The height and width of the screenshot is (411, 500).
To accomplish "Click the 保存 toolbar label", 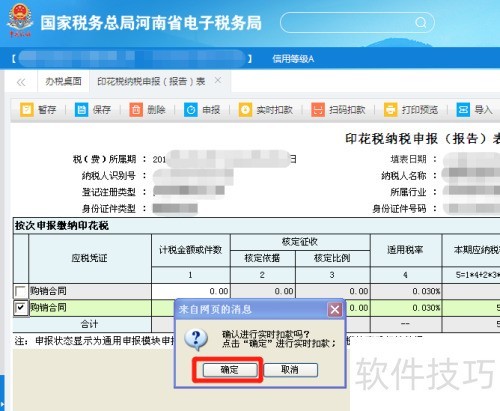I will [x=102, y=110].
